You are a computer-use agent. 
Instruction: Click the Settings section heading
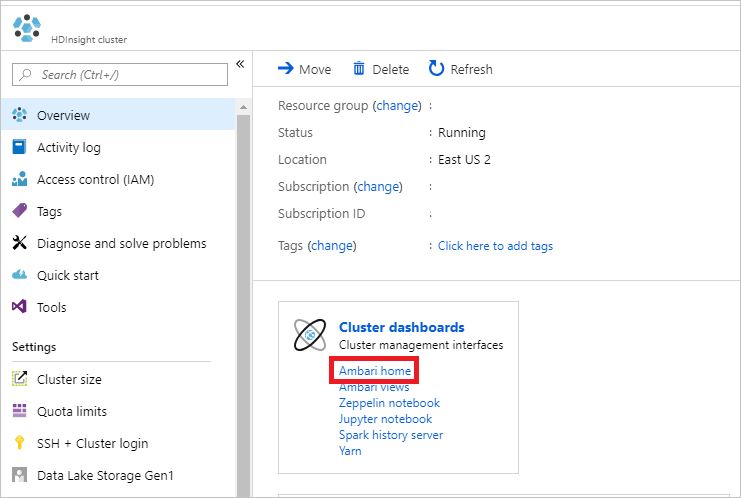point(34,347)
